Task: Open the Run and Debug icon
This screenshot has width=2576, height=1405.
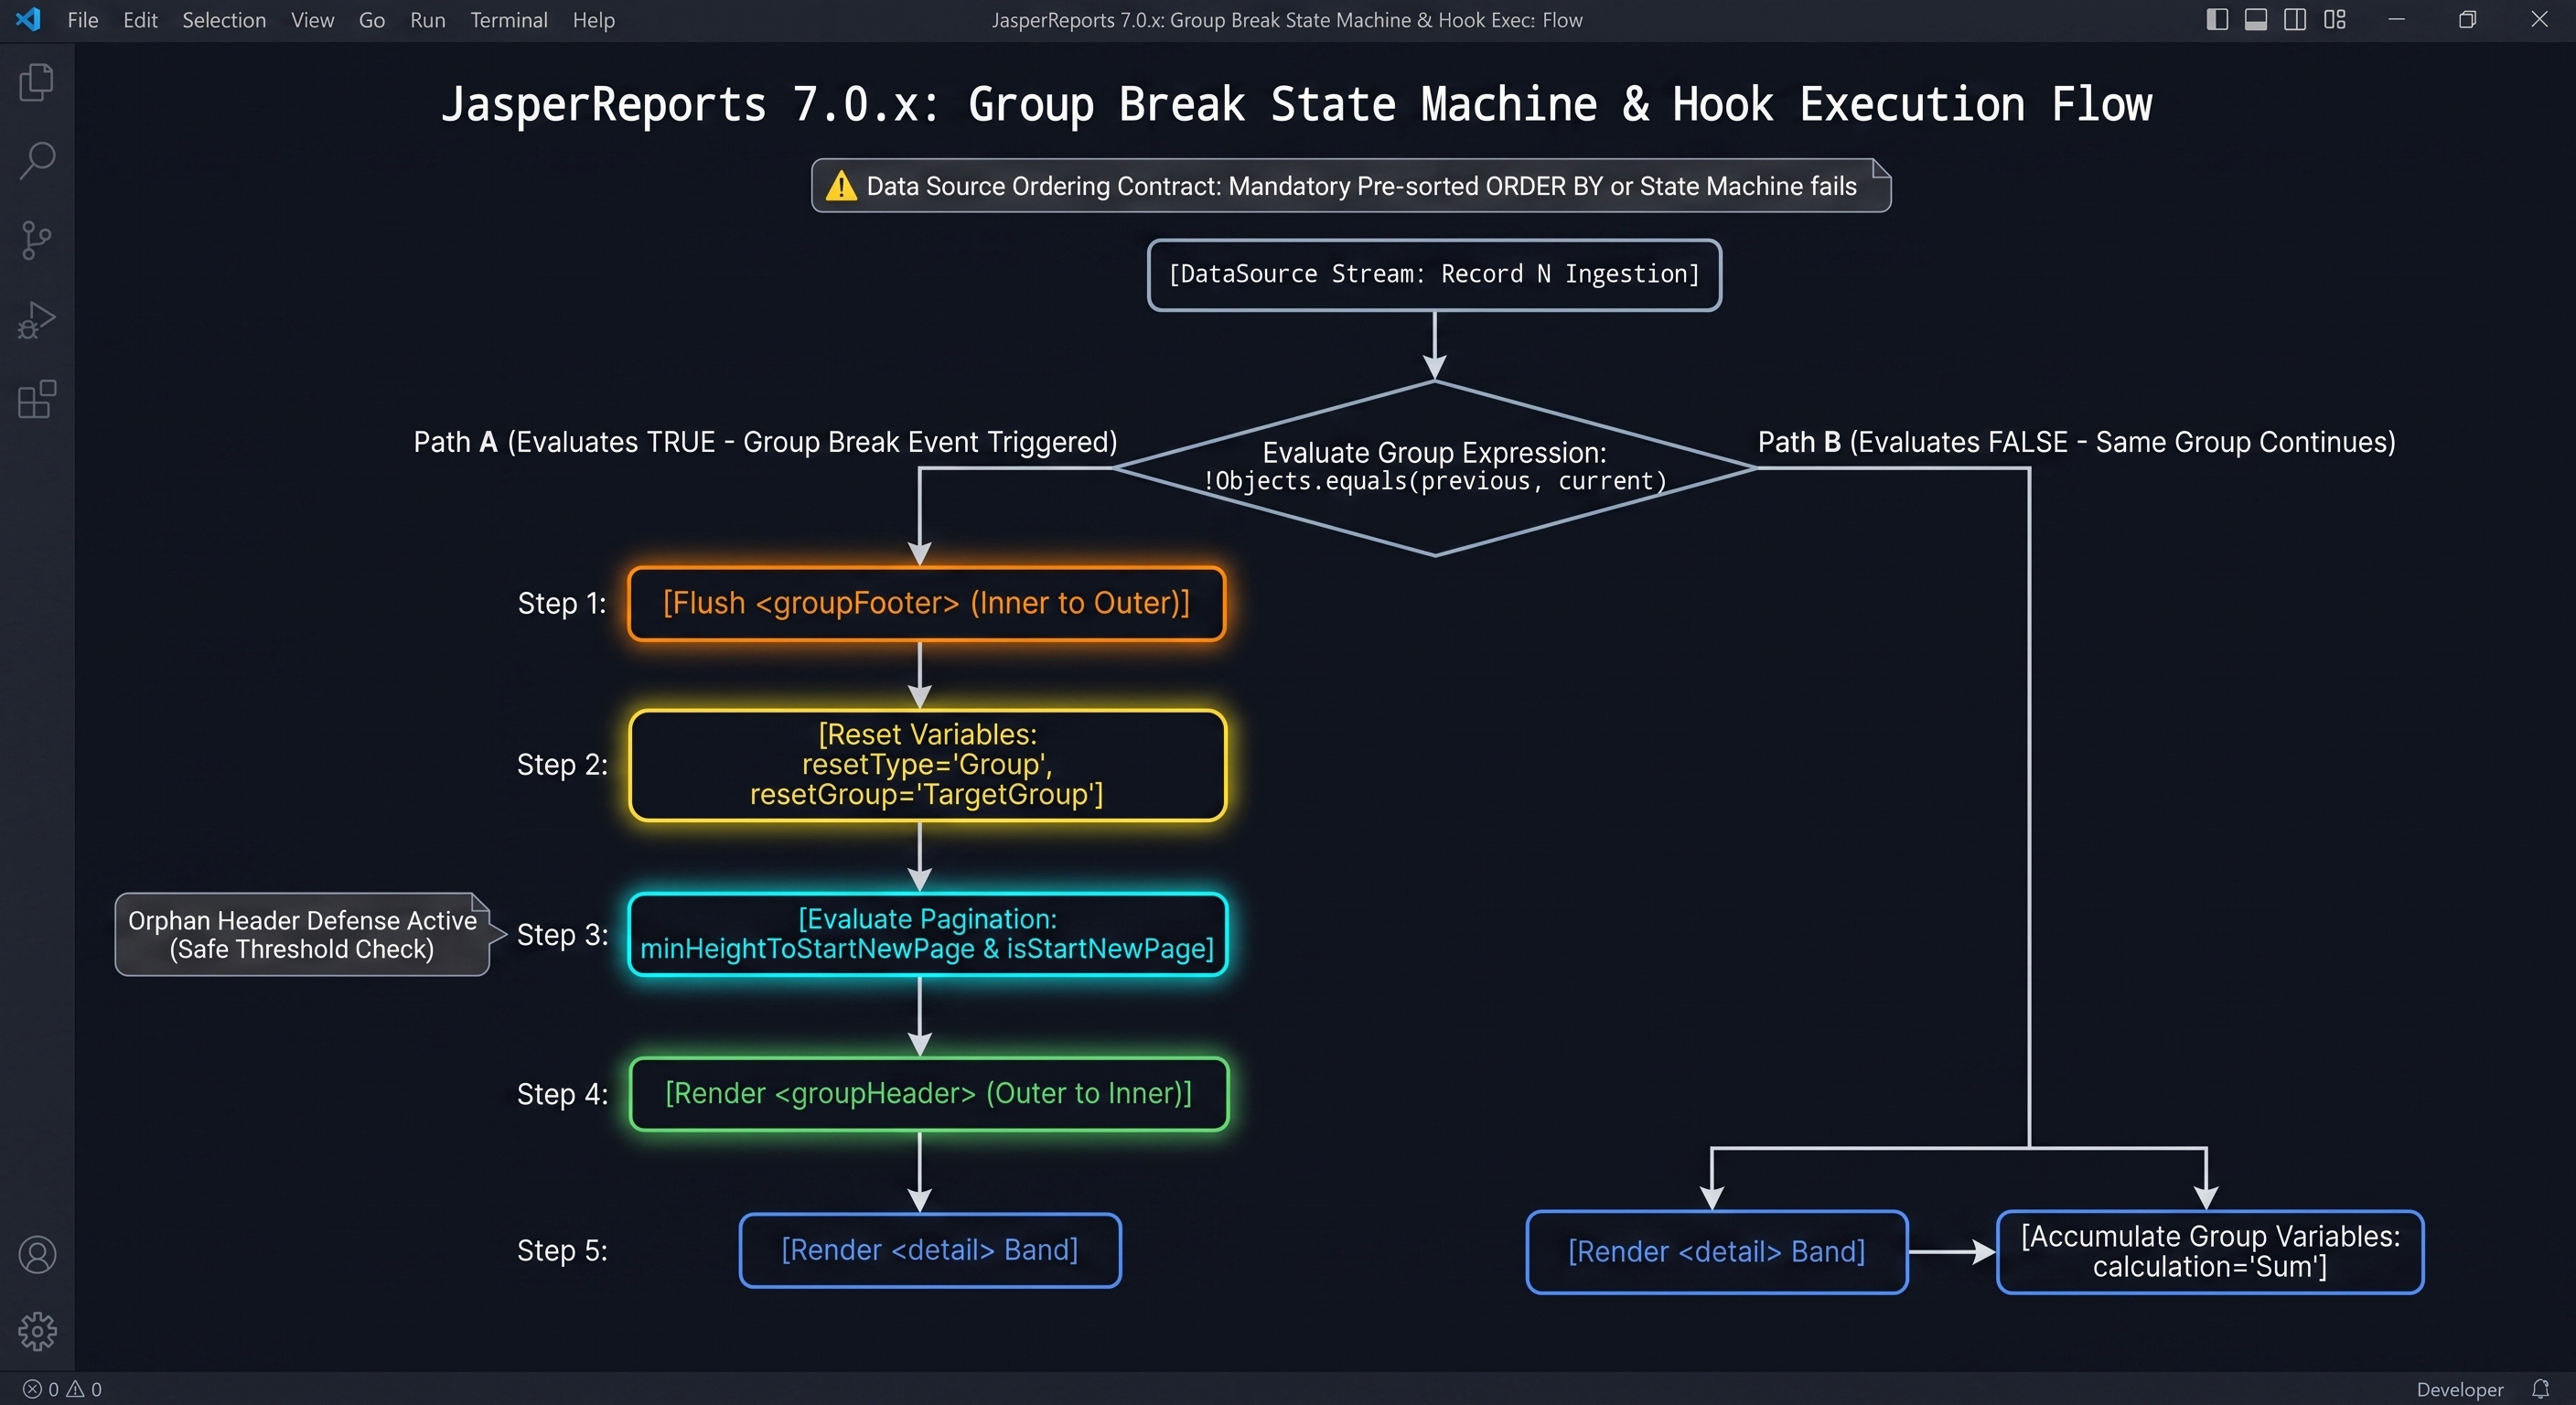Action: (37, 320)
